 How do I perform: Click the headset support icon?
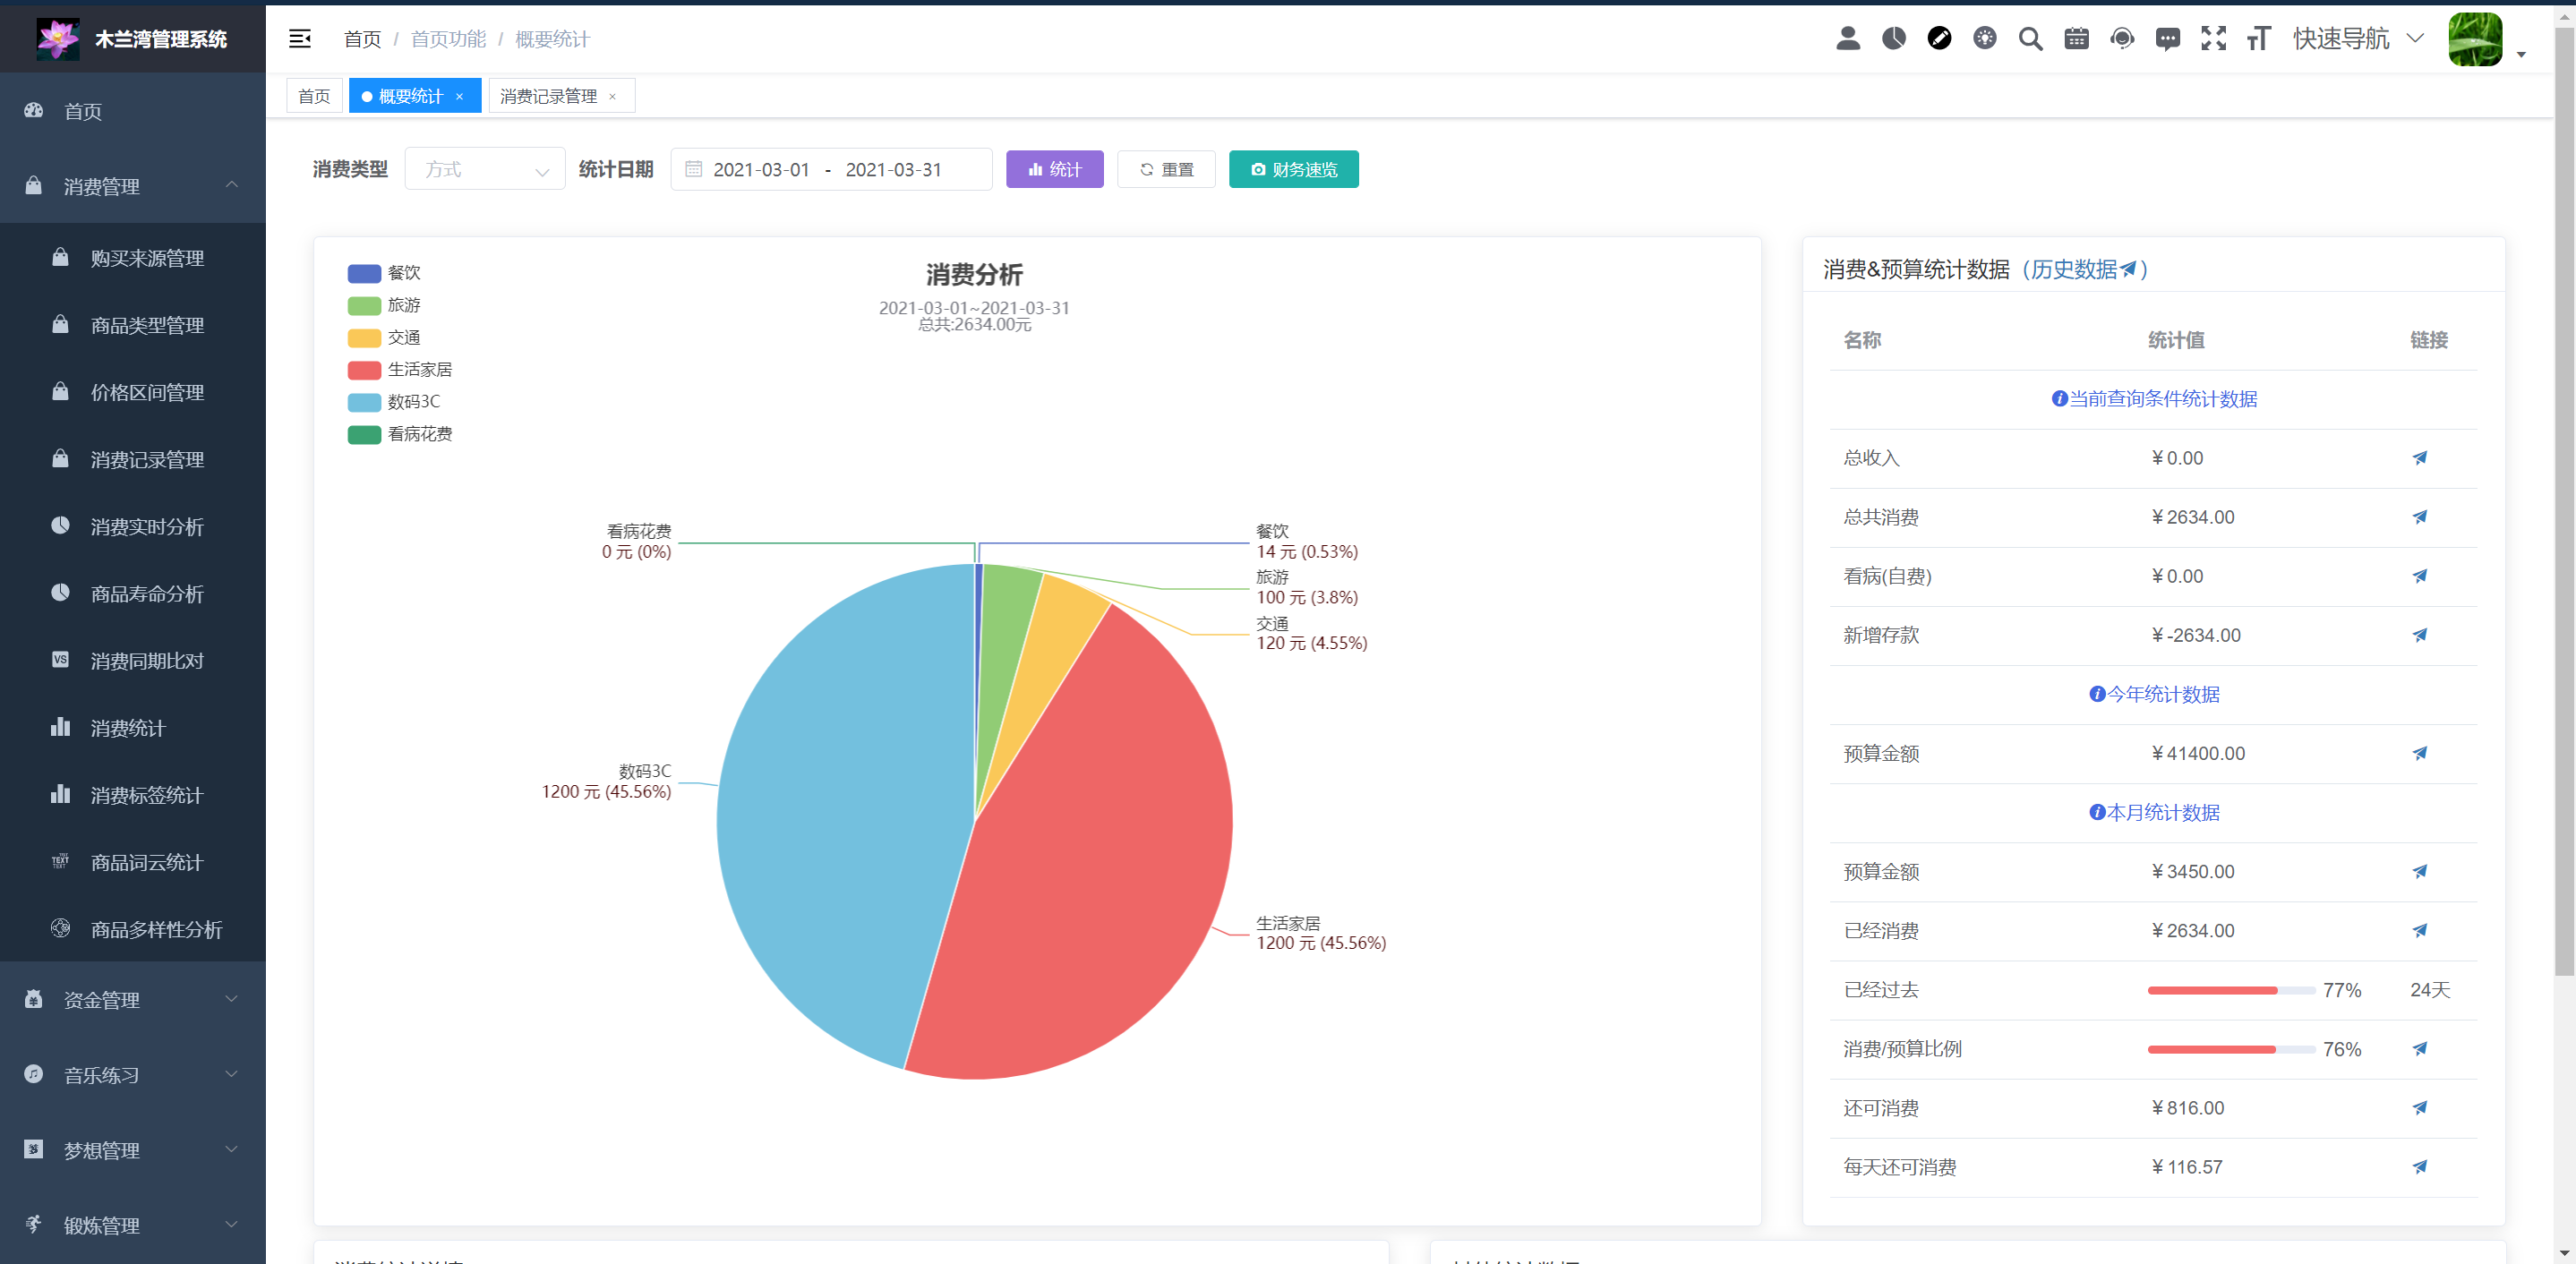click(x=2121, y=38)
